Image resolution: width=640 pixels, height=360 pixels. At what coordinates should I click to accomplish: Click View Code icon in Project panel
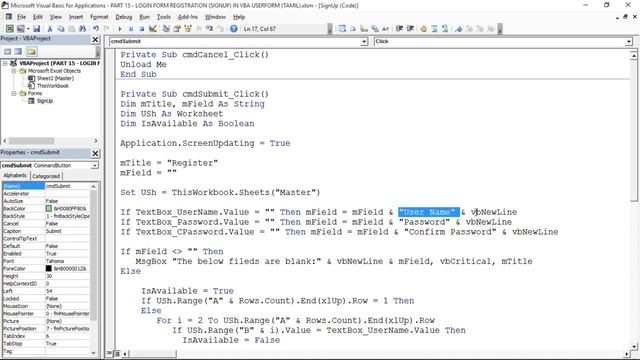(x=7, y=51)
